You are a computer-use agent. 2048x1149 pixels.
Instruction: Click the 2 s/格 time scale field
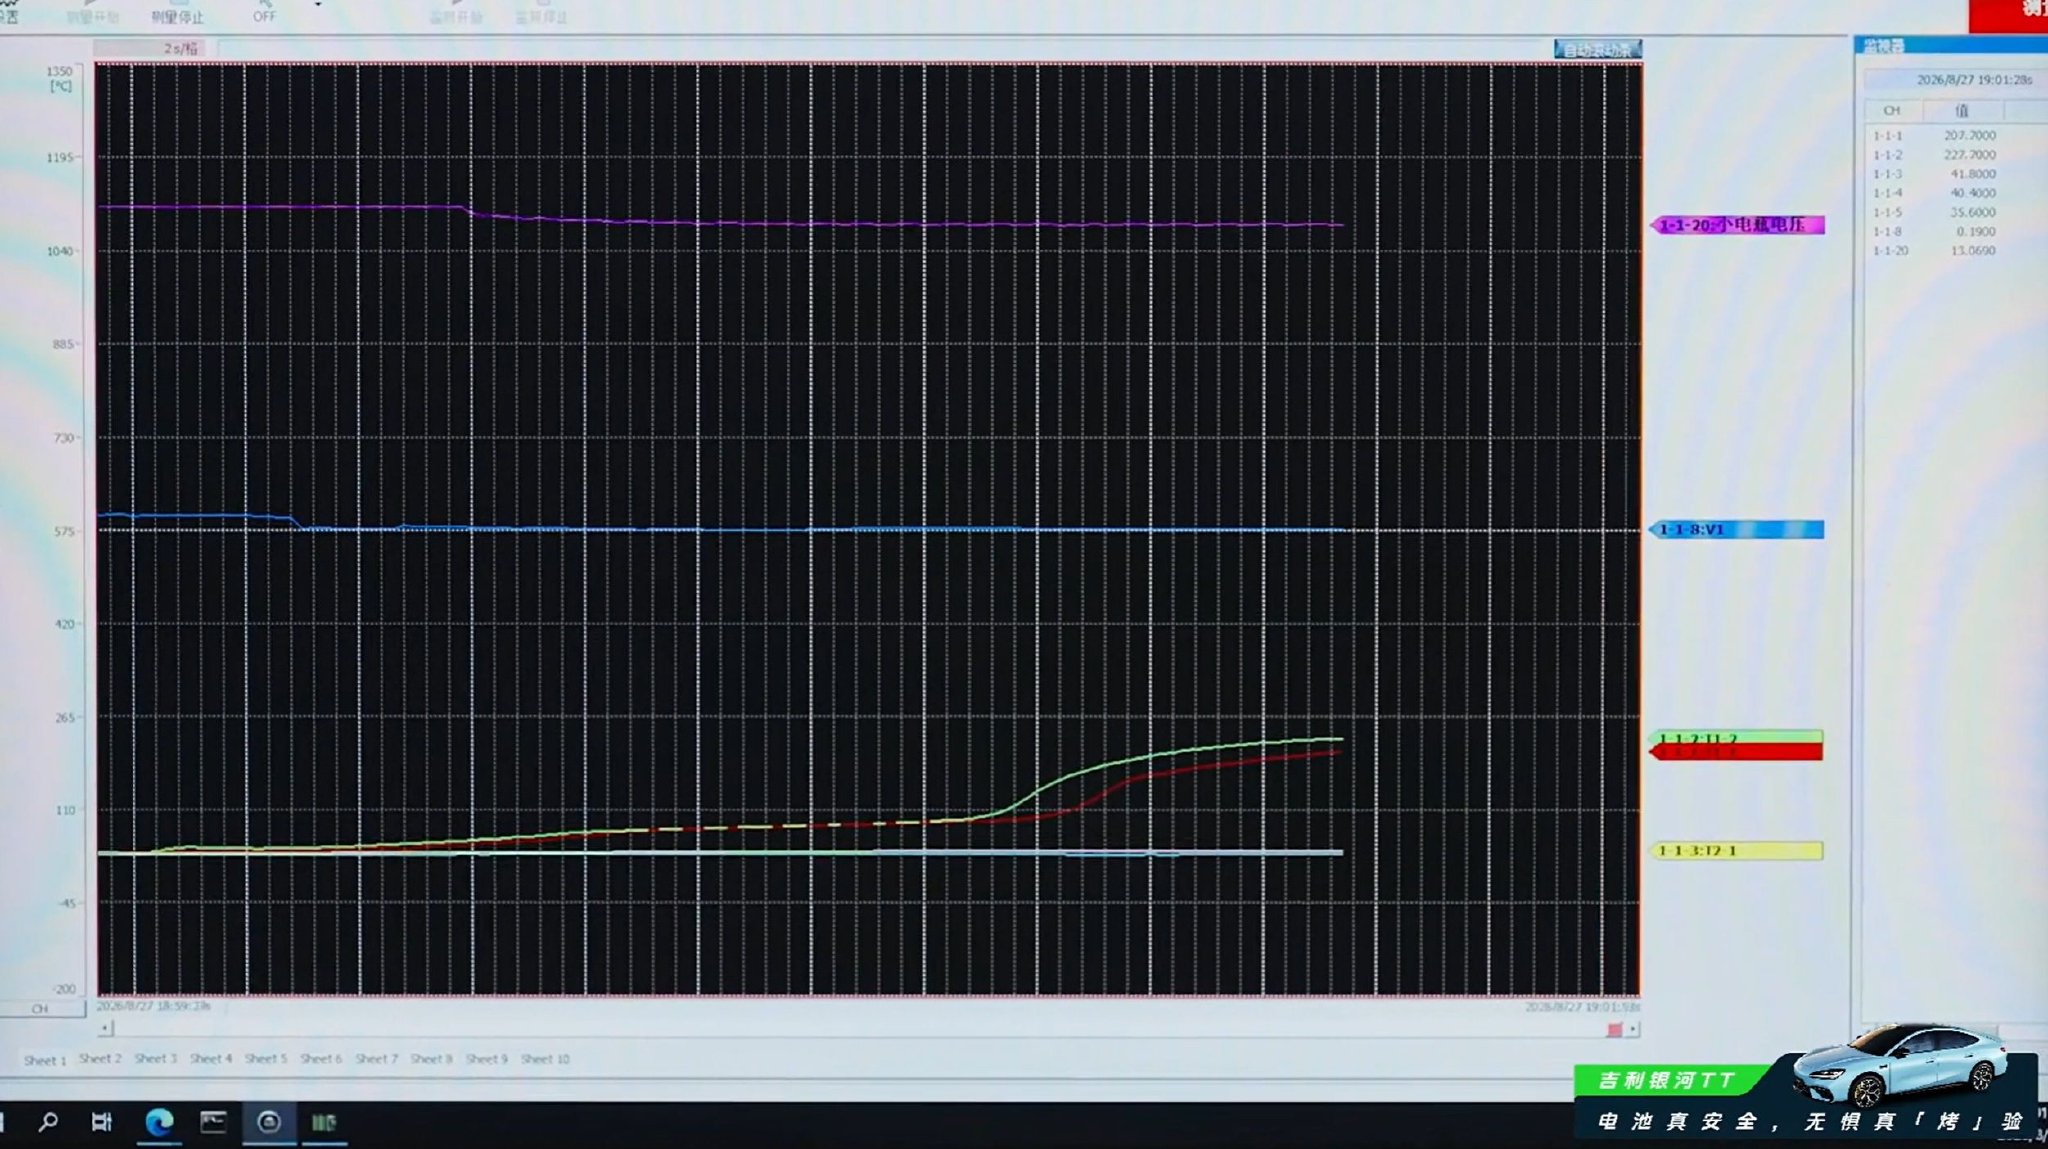pyautogui.click(x=150, y=48)
